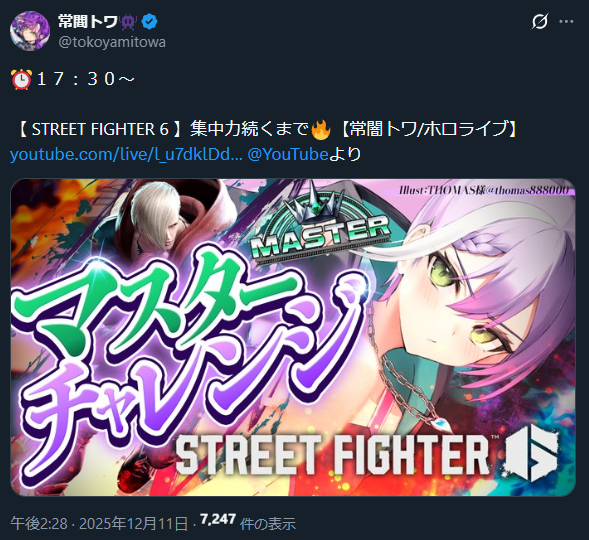Image resolution: width=589 pixels, height=540 pixels.
Task: Click the alarm clock emoji
Action: [x=21, y=79]
